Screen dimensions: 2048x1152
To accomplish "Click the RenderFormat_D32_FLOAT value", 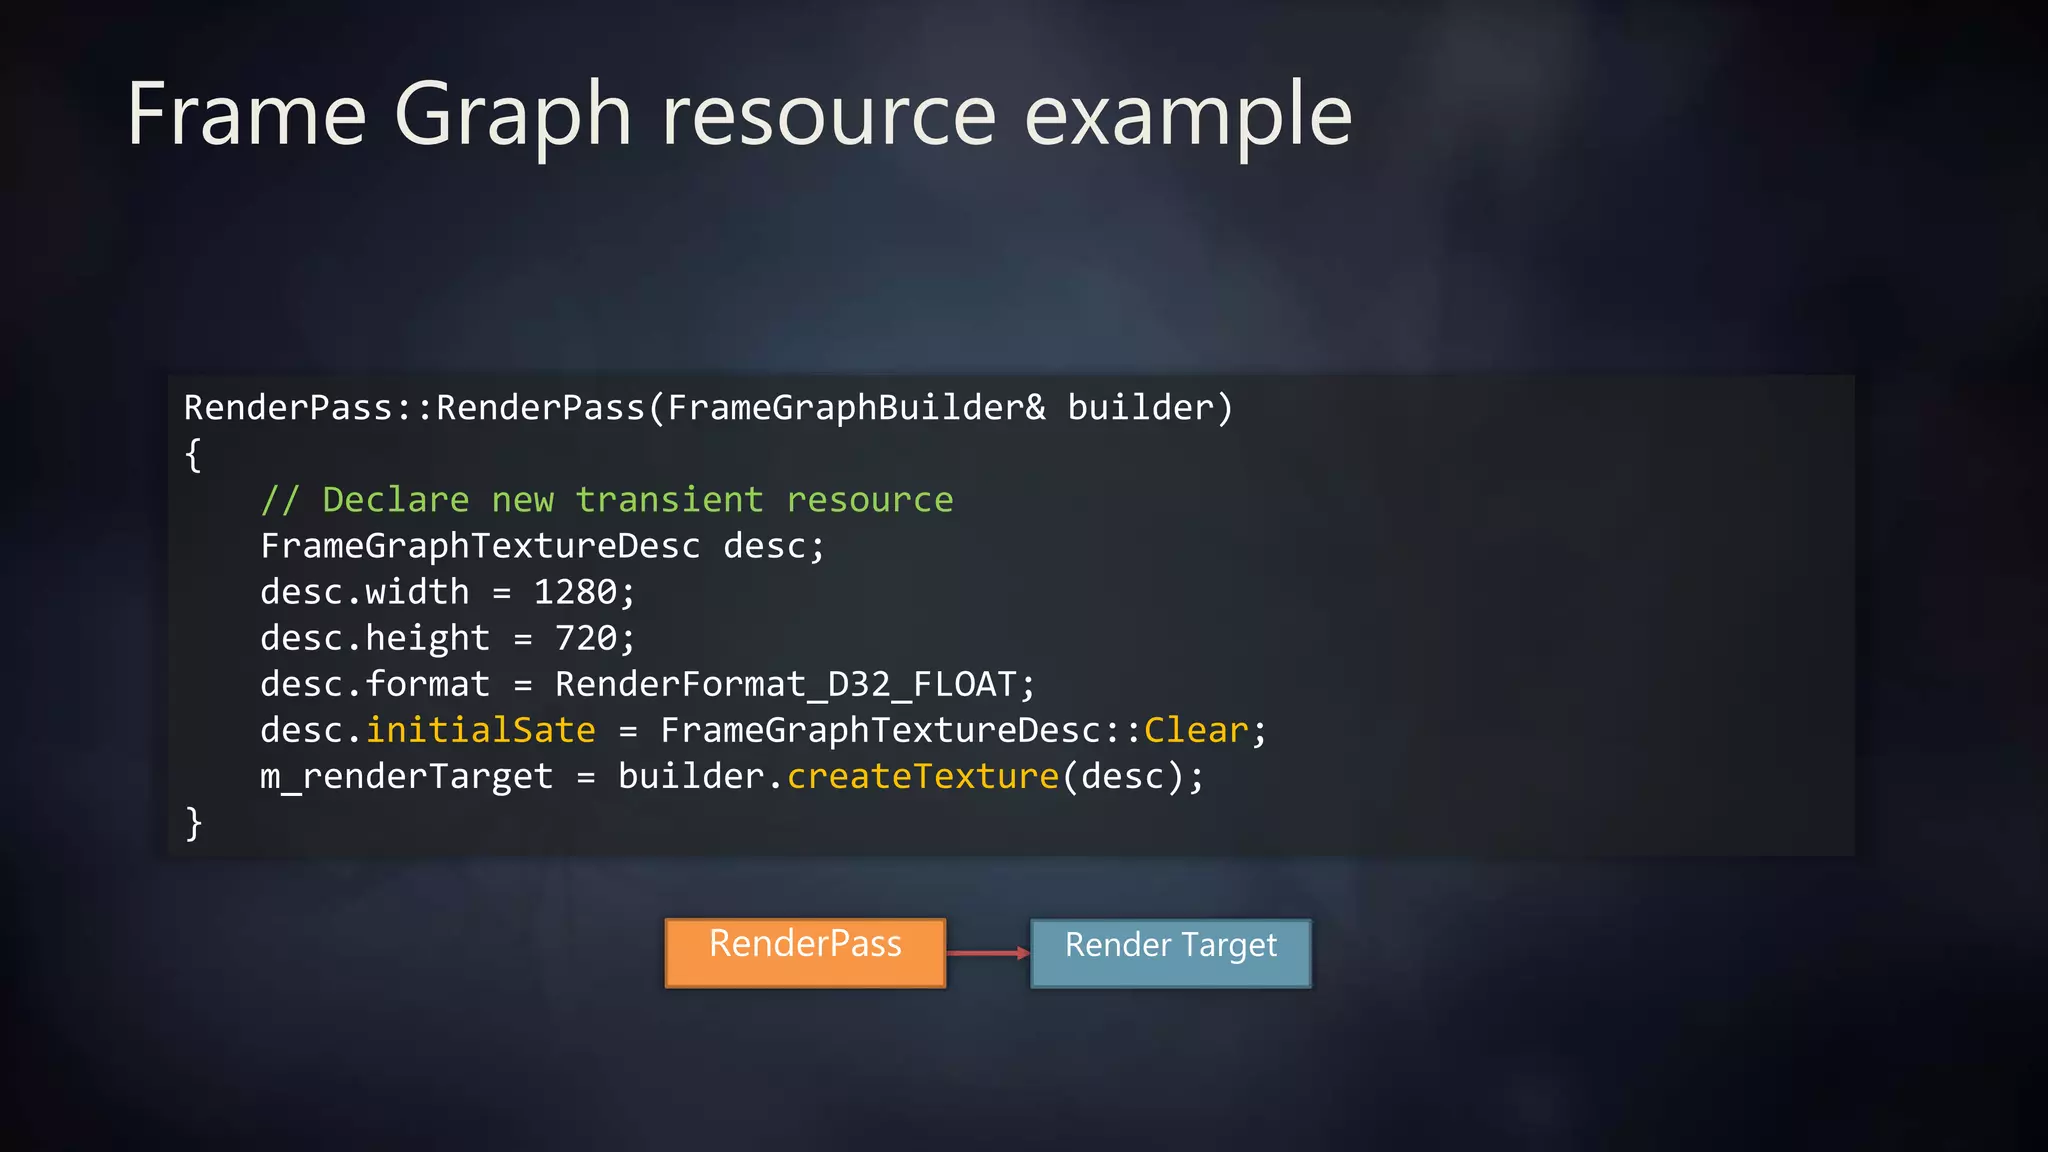I will click(786, 684).
